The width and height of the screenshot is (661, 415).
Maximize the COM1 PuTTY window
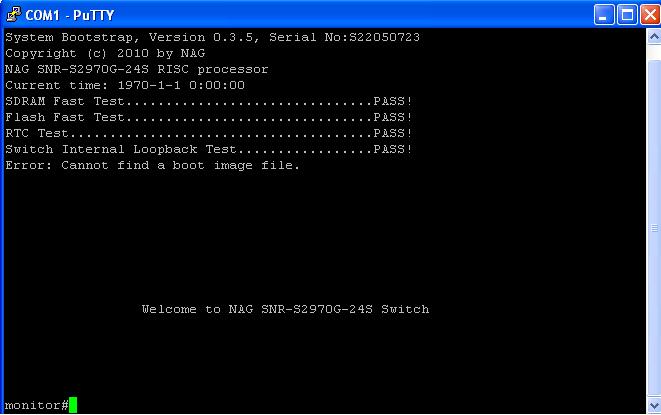tap(627, 15)
